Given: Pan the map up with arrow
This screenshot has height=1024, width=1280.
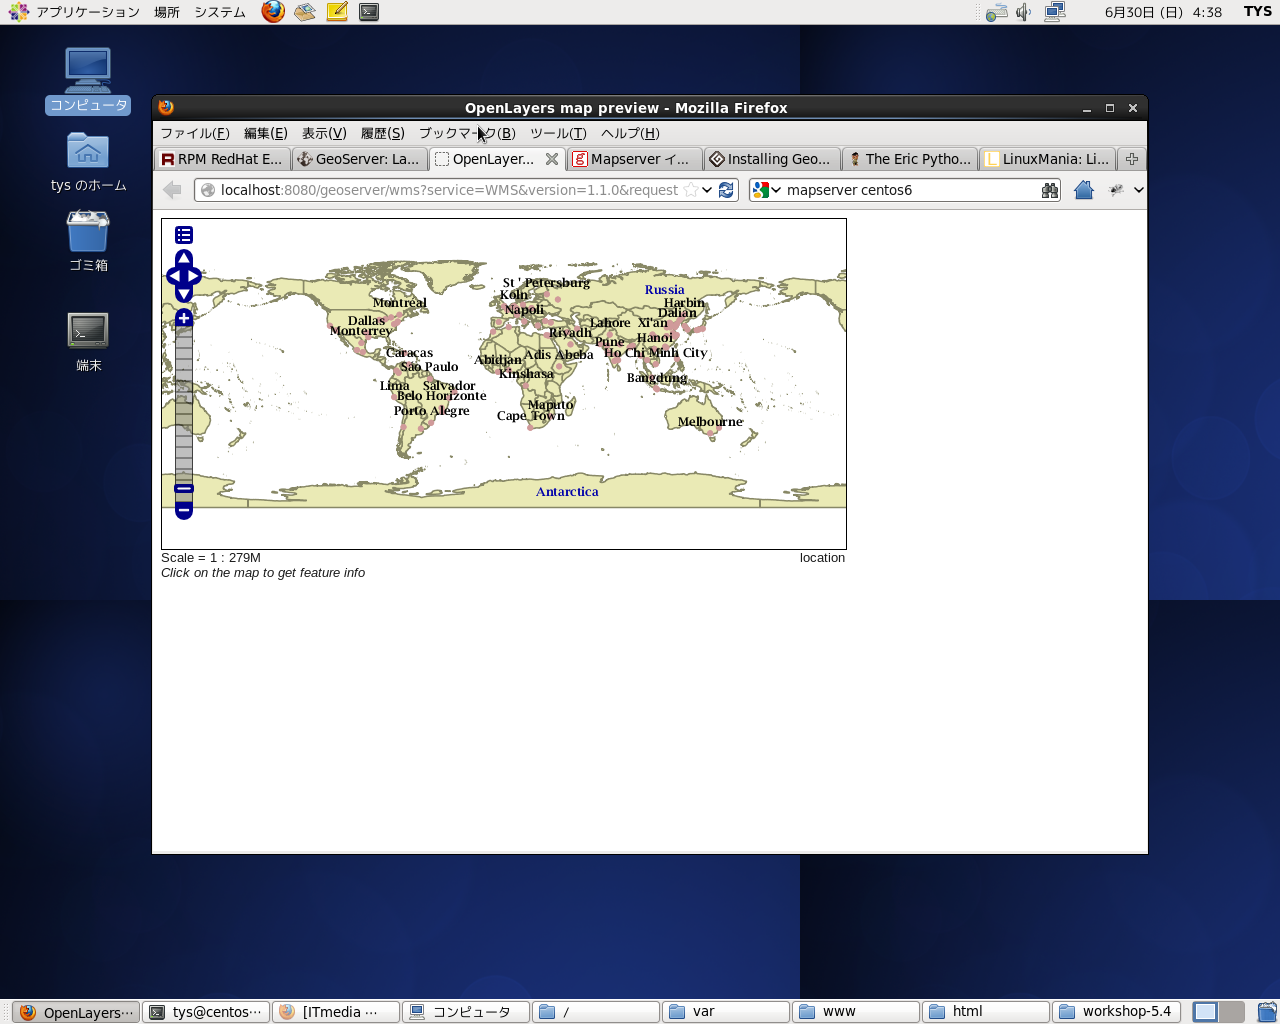Looking at the screenshot, I should click(x=184, y=260).
